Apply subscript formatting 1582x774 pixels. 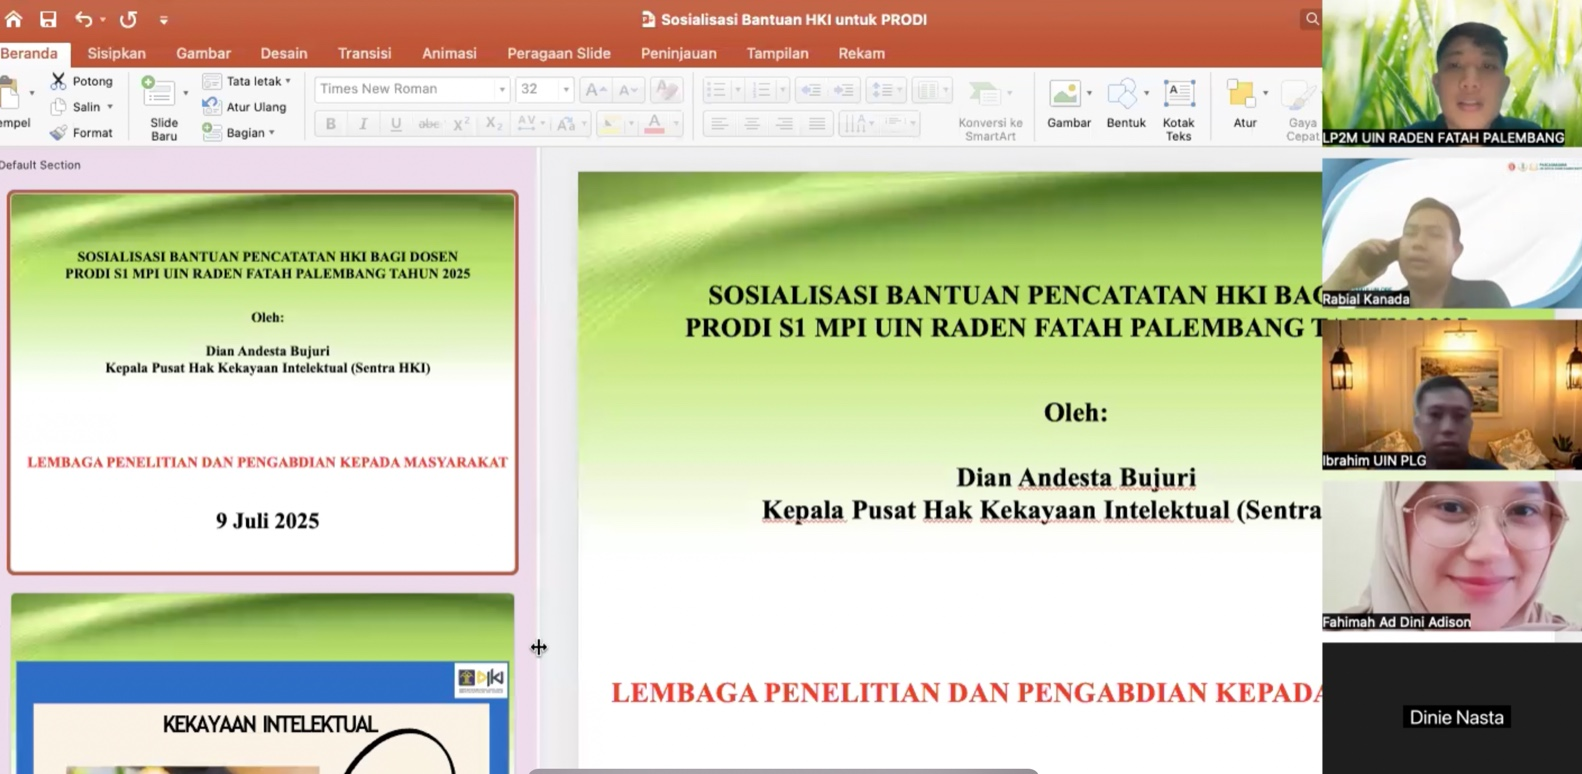pyautogui.click(x=493, y=124)
